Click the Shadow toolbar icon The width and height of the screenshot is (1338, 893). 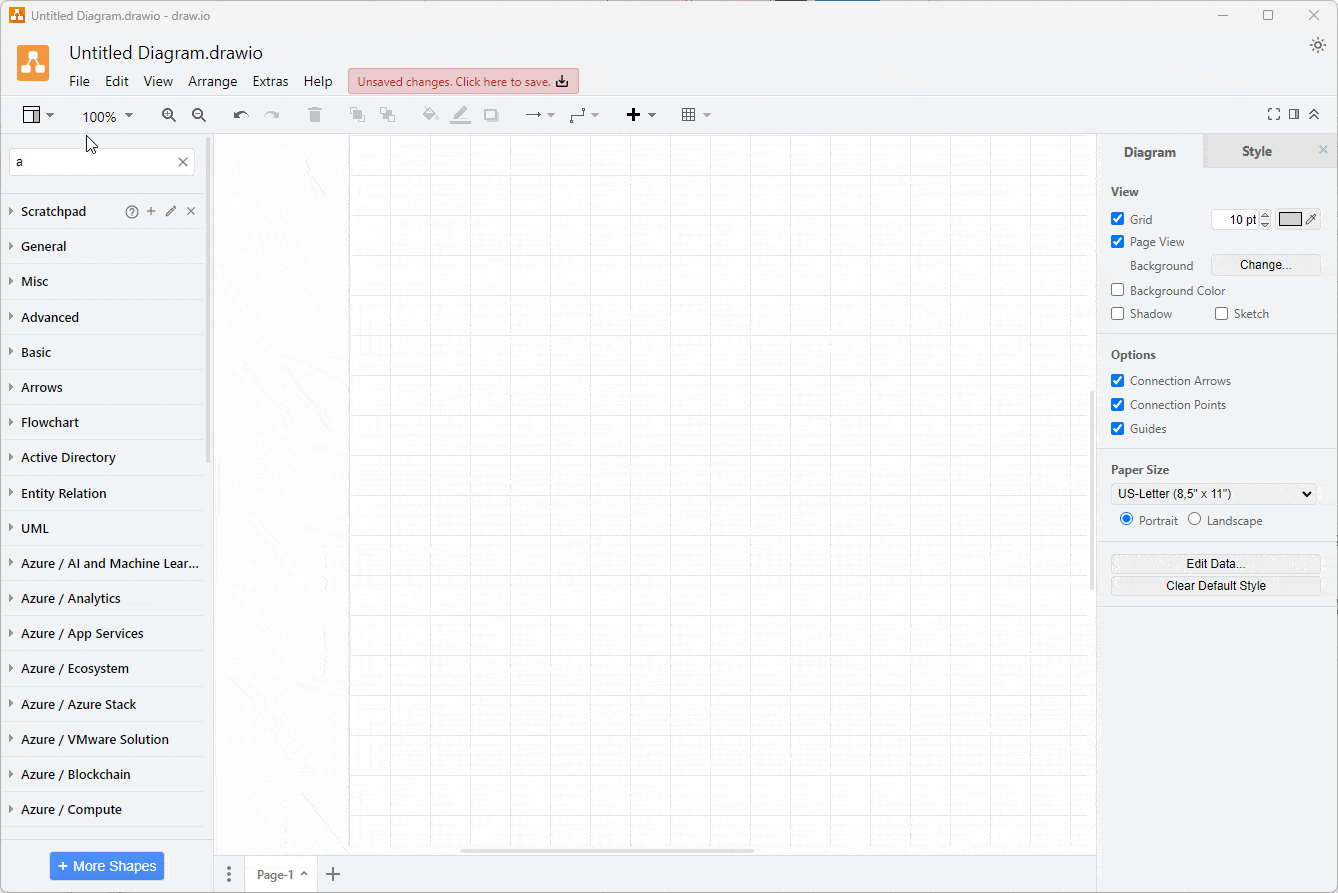click(x=491, y=115)
